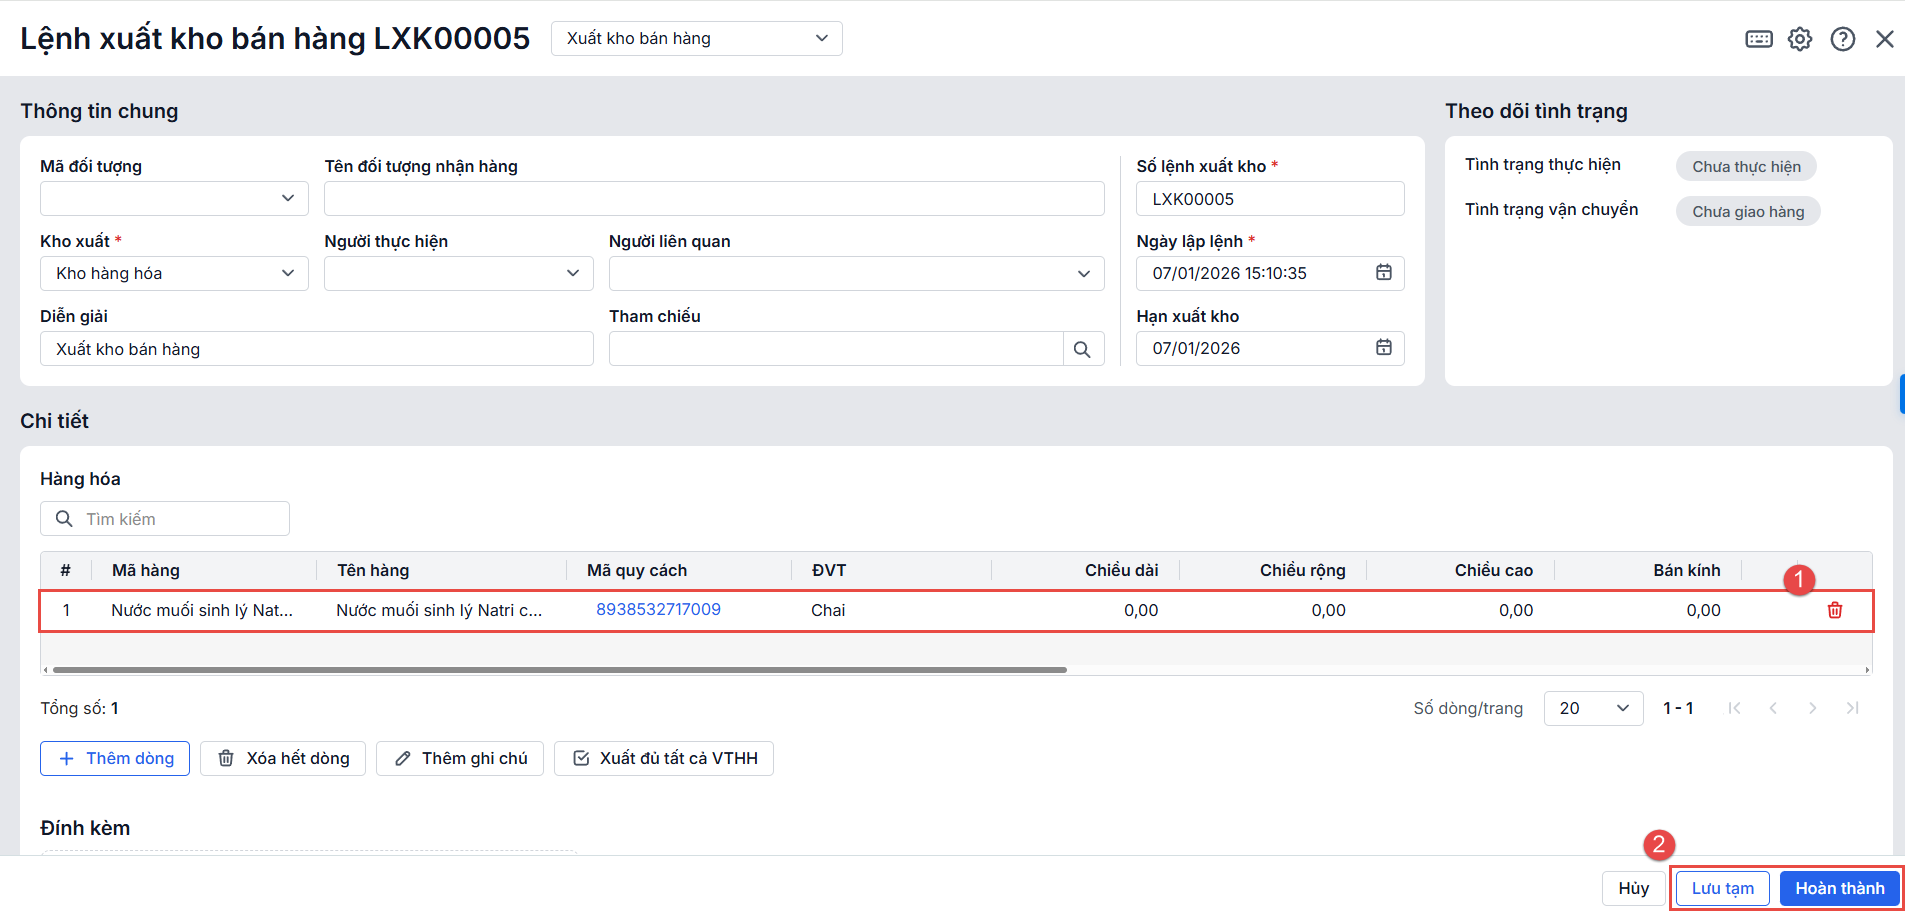Delete the product row with trash icon
1905x913 pixels.
click(1834, 610)
